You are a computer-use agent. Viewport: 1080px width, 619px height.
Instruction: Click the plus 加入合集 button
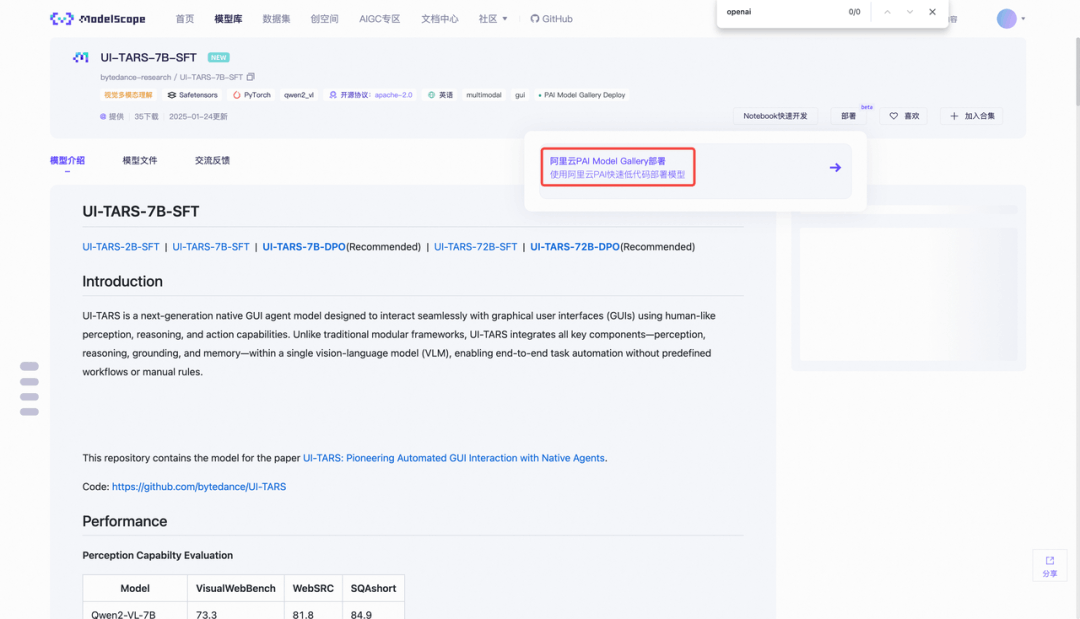[x=972, y=116]
